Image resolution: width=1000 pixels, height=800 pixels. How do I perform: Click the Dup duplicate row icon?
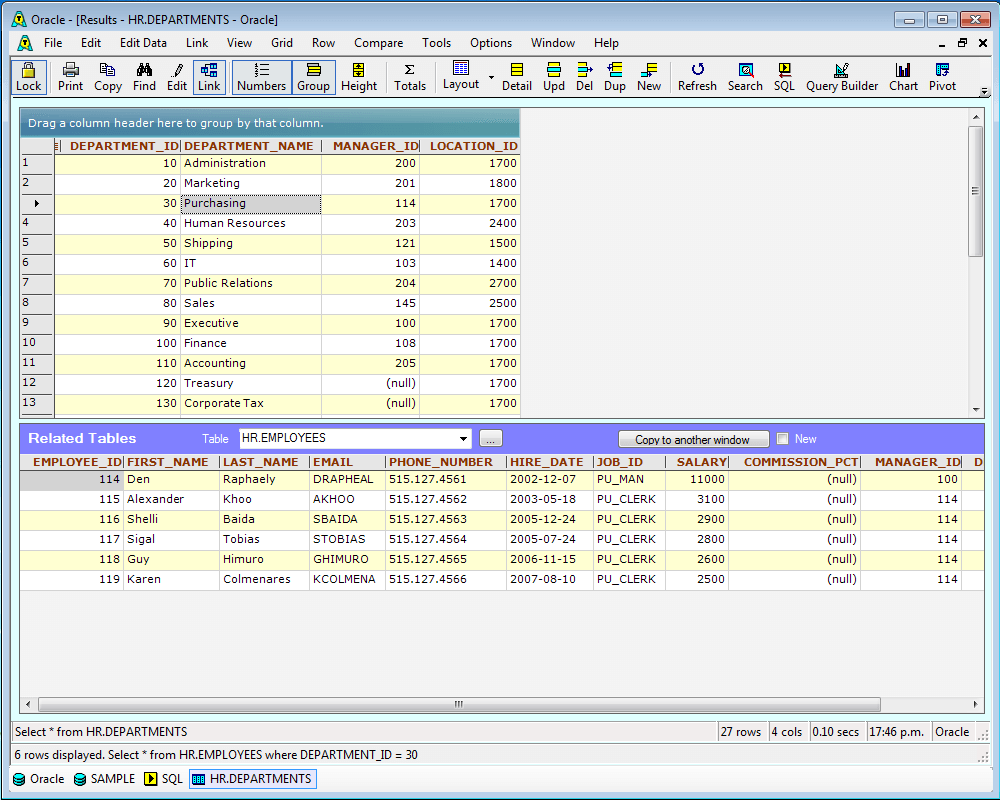coord(615,77)
